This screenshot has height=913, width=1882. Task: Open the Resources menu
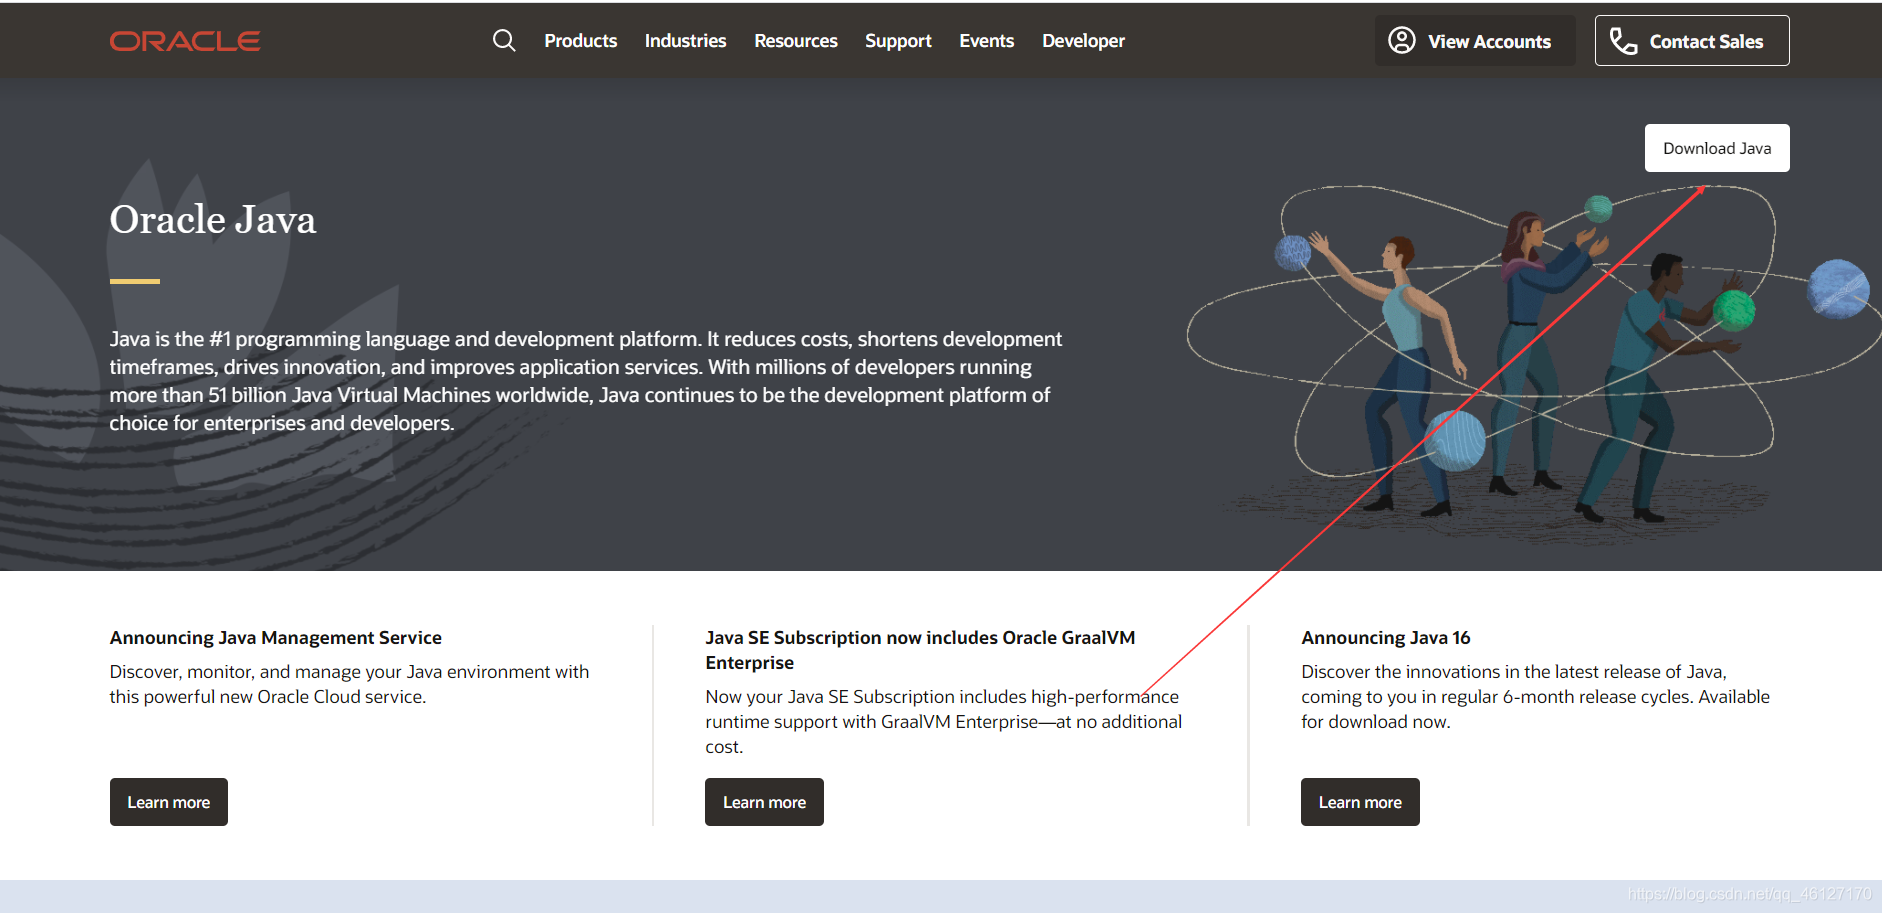pyautogui.click(x=796, y=41)
